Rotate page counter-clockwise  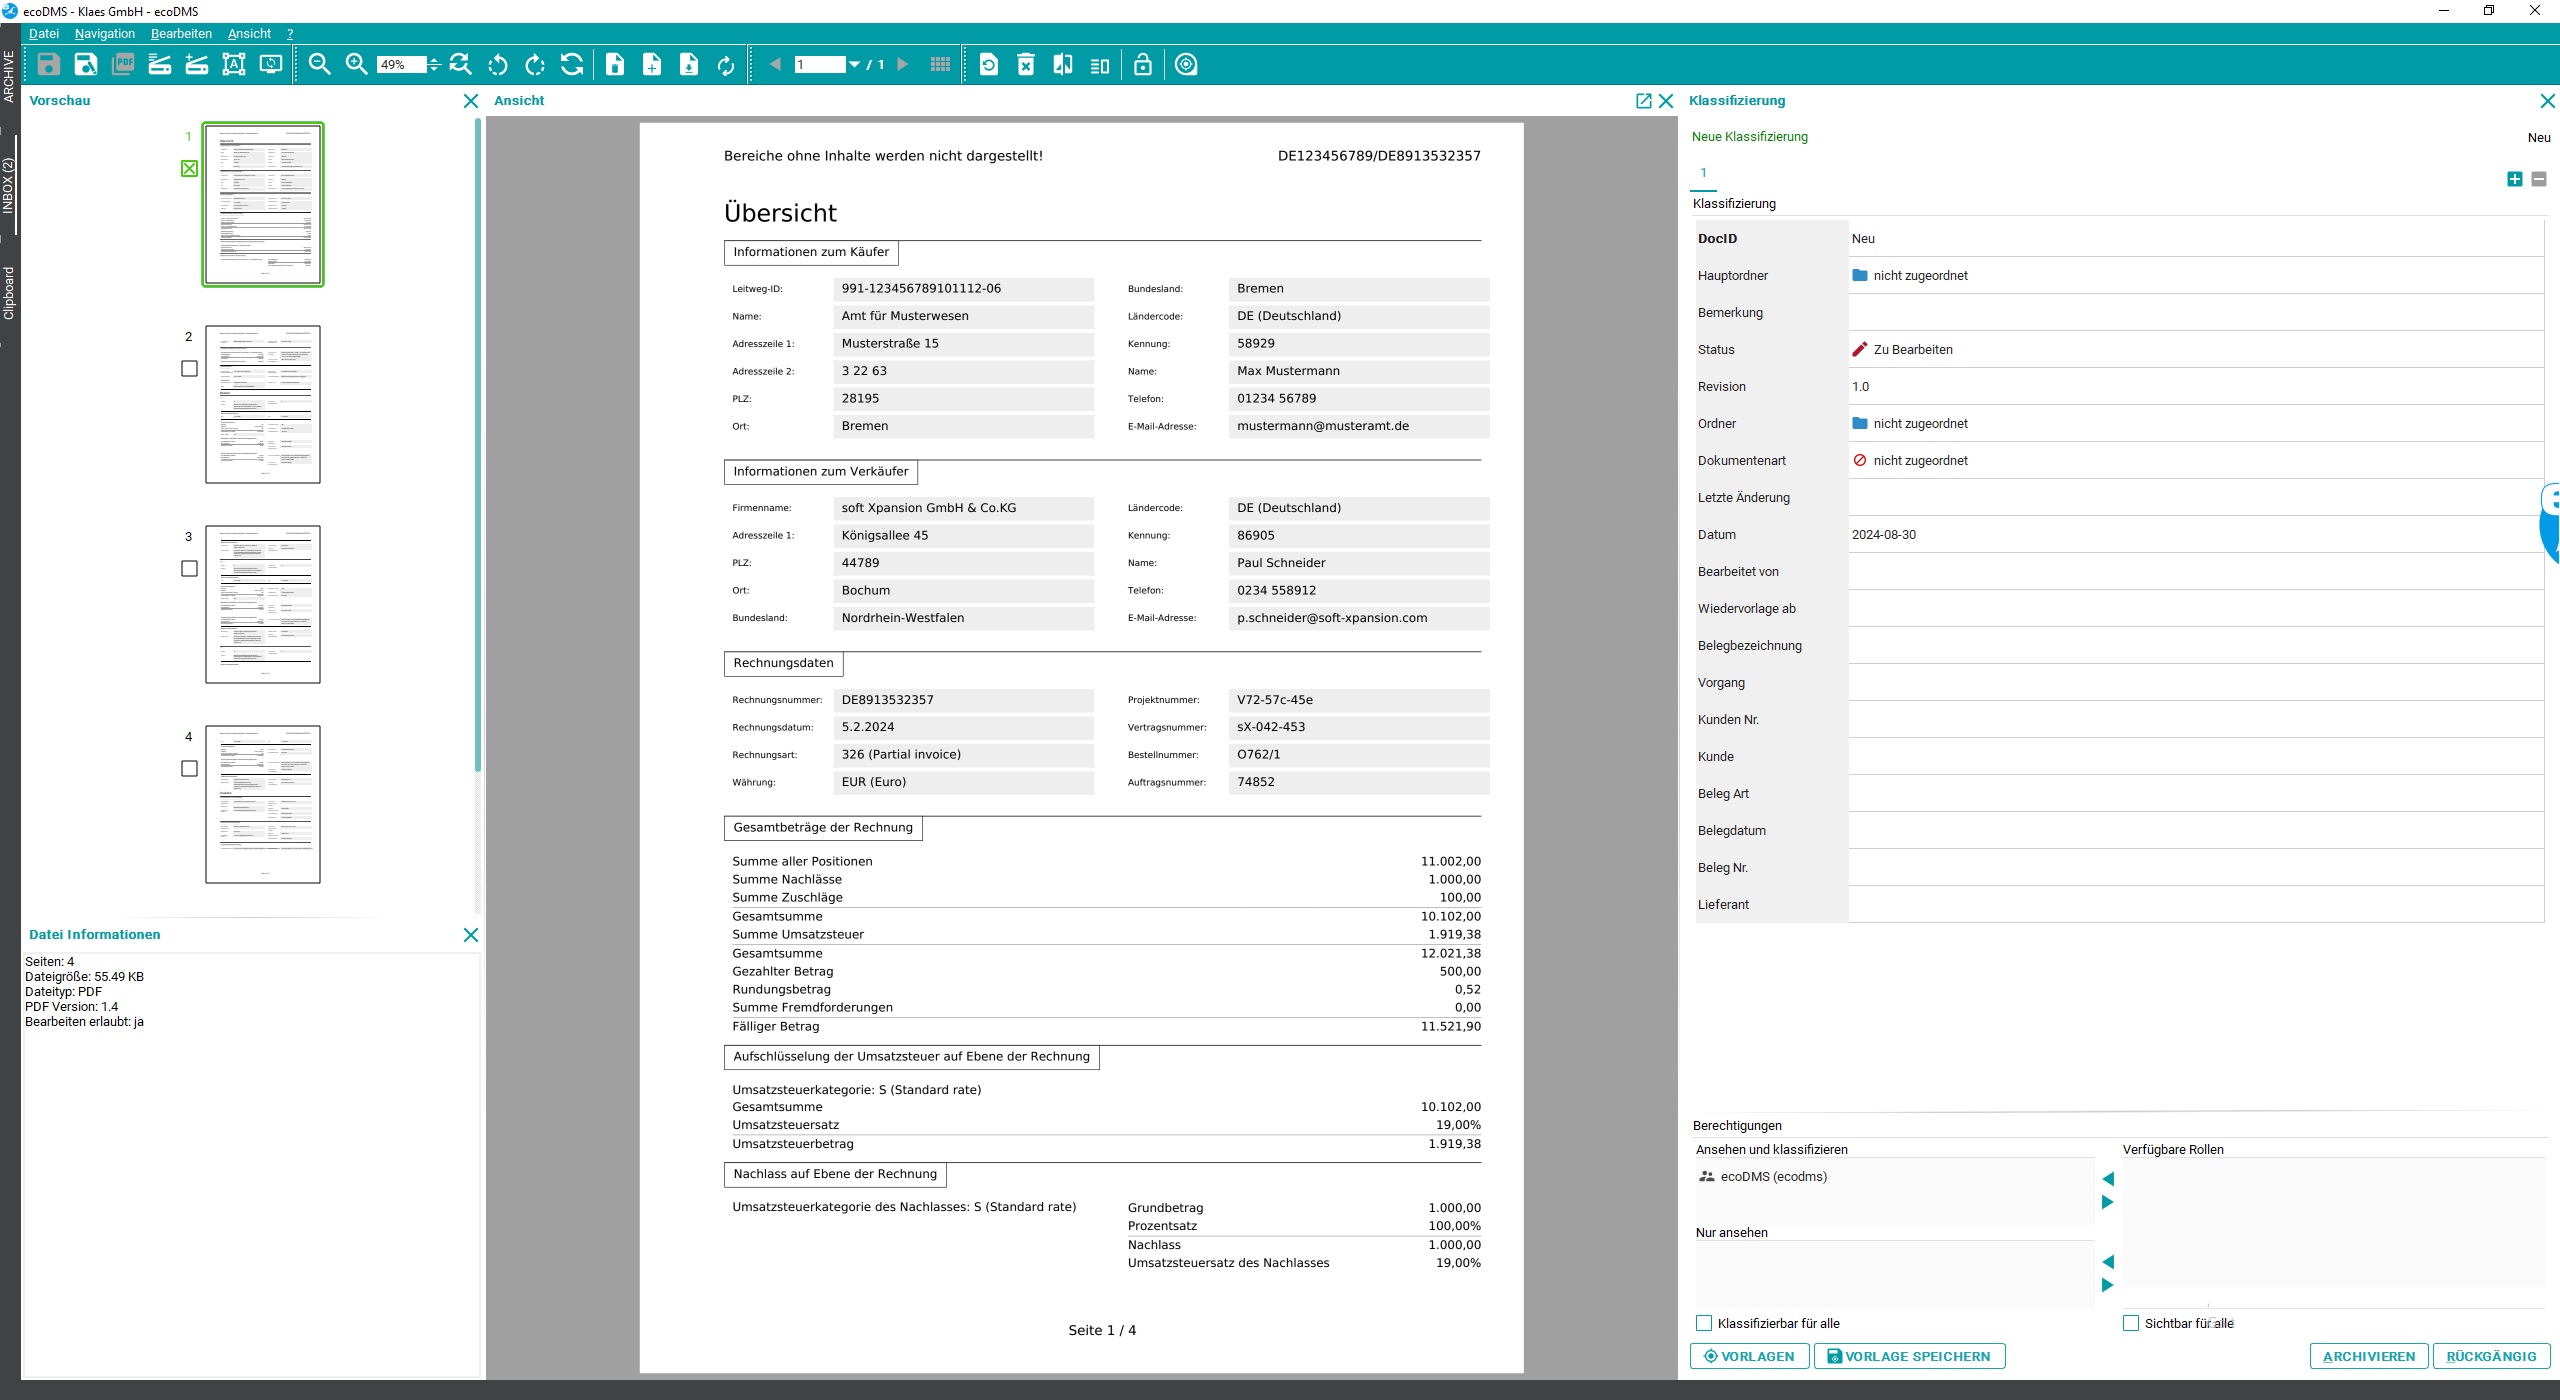pos(498,65)
